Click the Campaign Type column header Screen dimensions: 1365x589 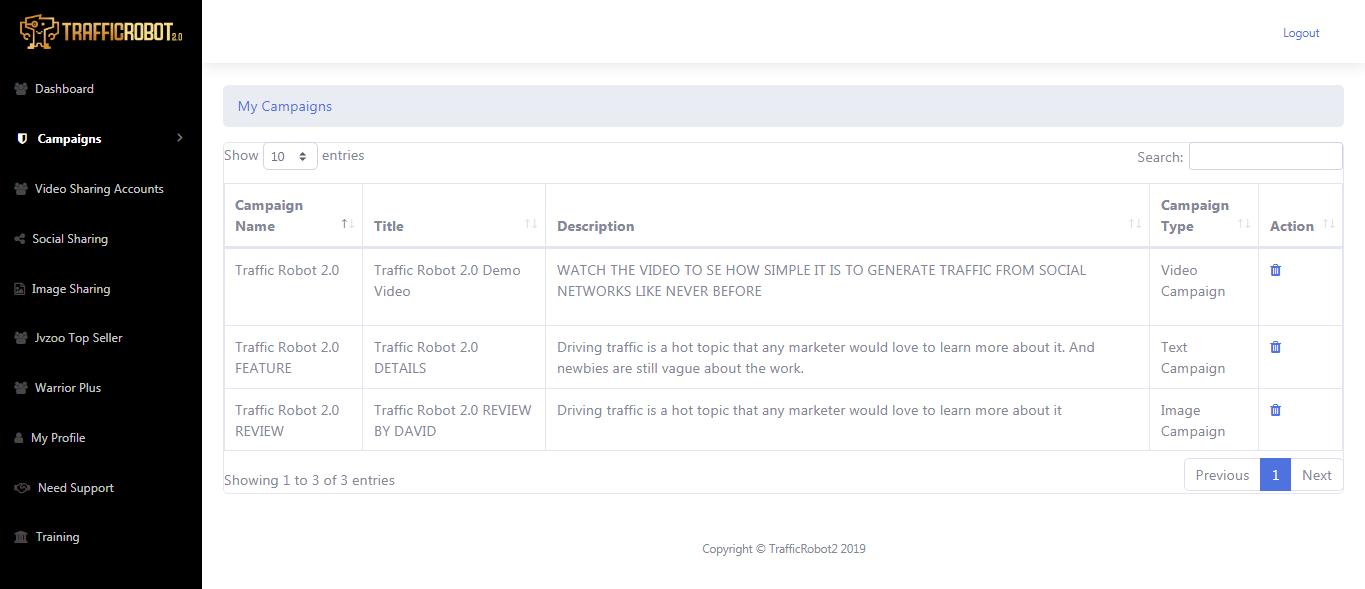point(1204,215)
